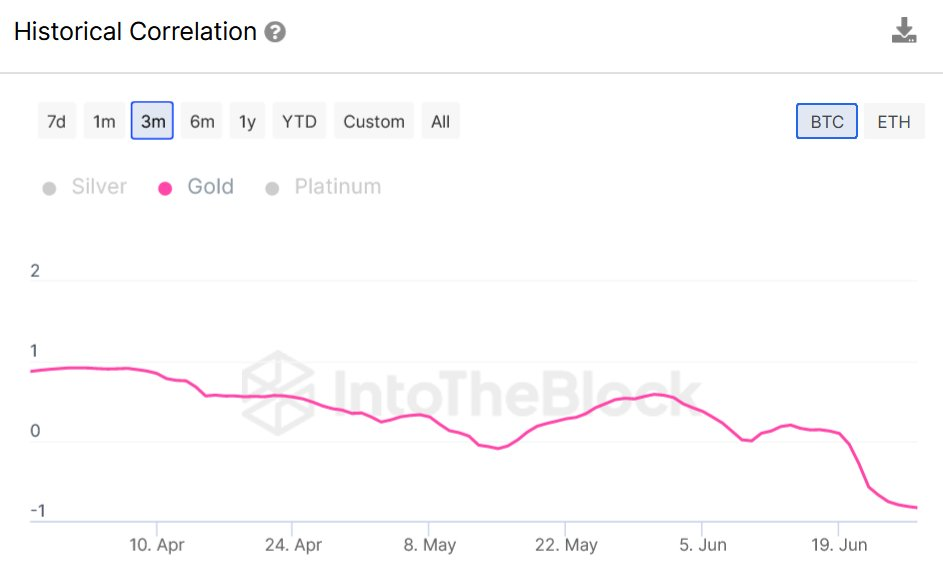
Task: Open the Custom date range picker
Action: click(373, 121)
